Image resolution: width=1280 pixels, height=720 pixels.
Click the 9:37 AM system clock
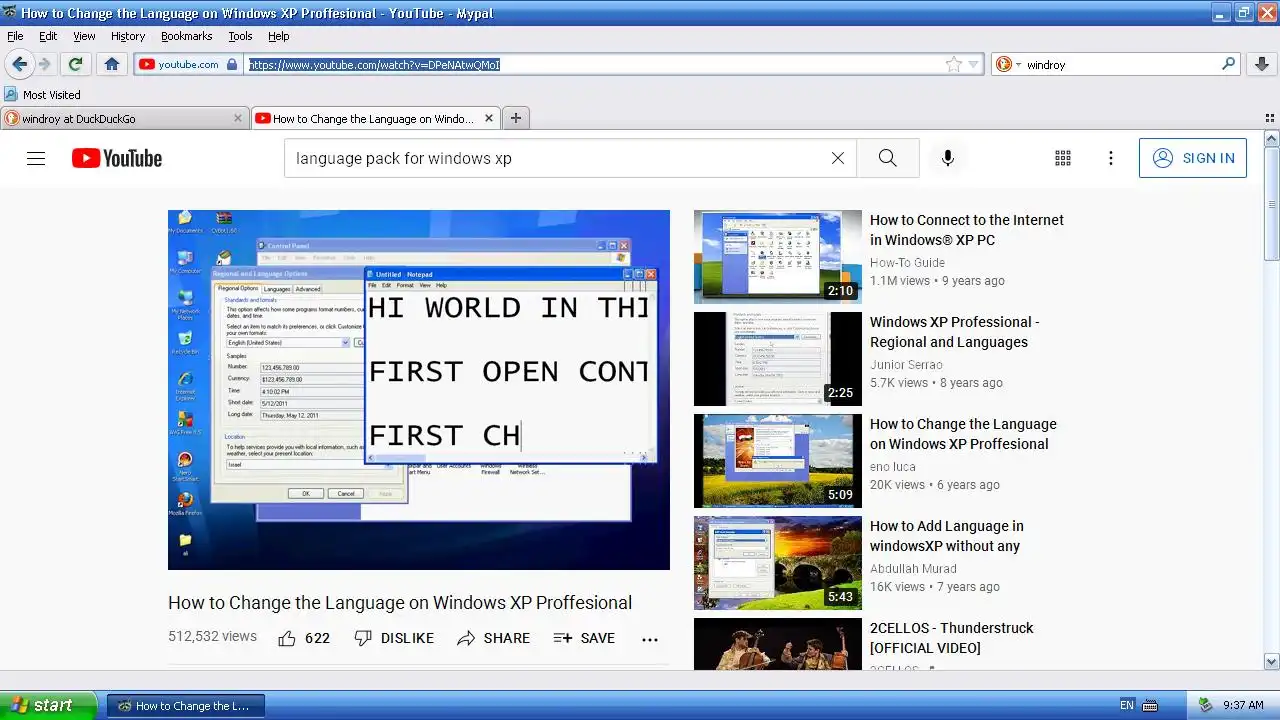pos(1243,705)
